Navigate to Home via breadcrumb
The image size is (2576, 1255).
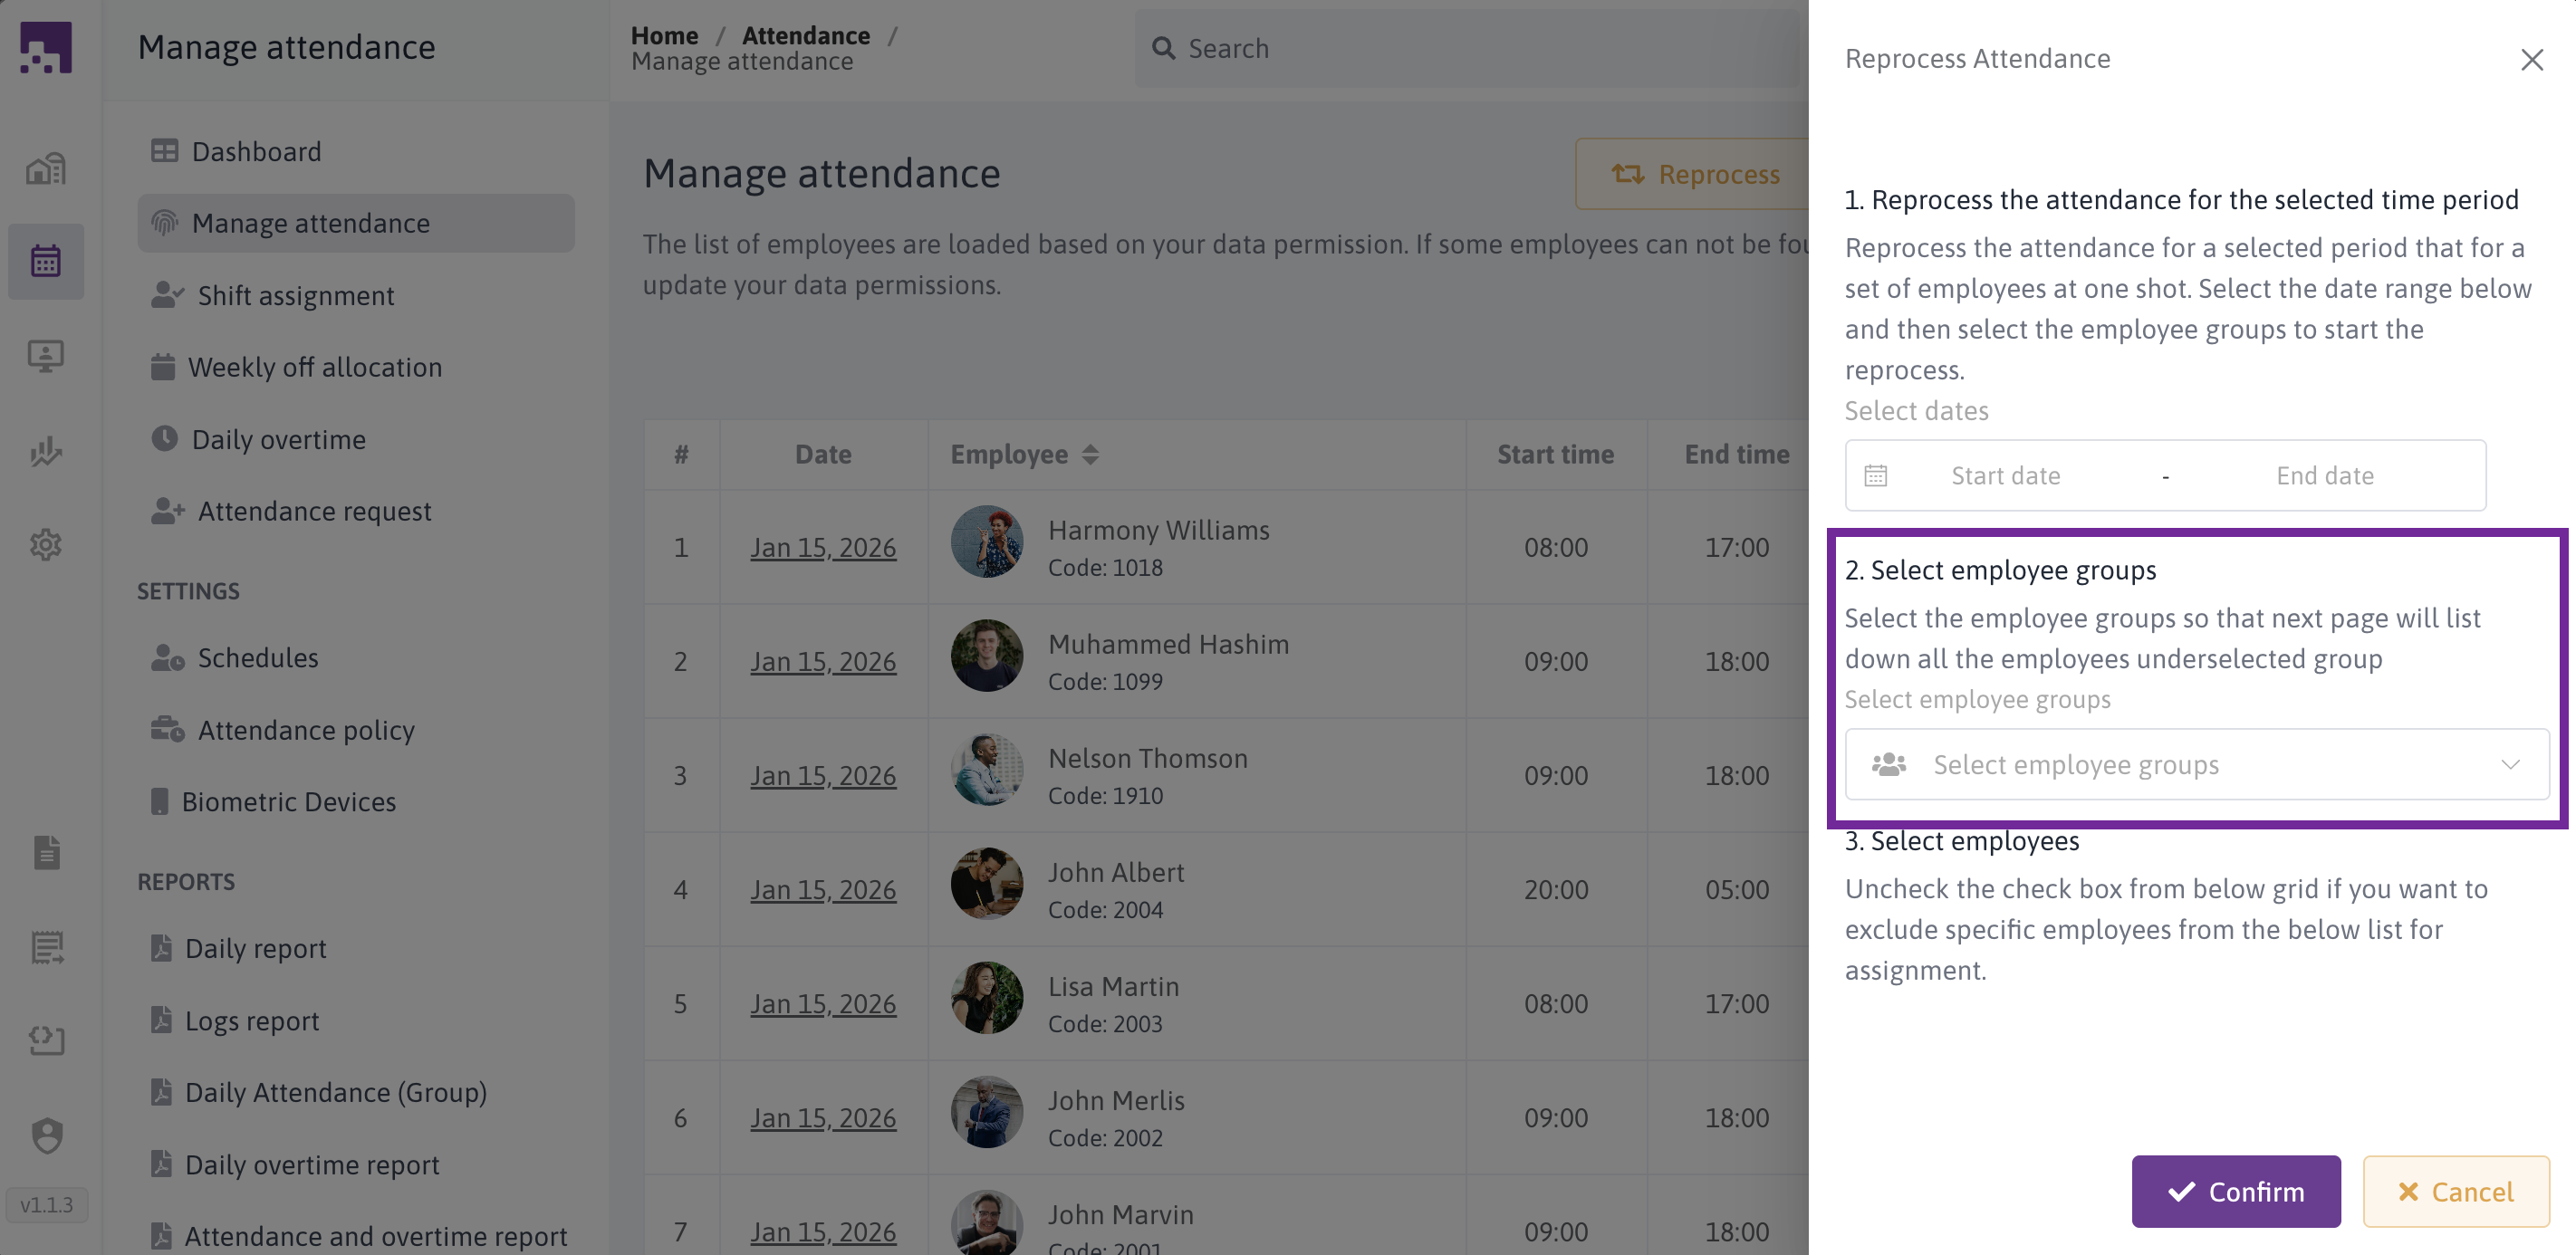pos(663,35)
